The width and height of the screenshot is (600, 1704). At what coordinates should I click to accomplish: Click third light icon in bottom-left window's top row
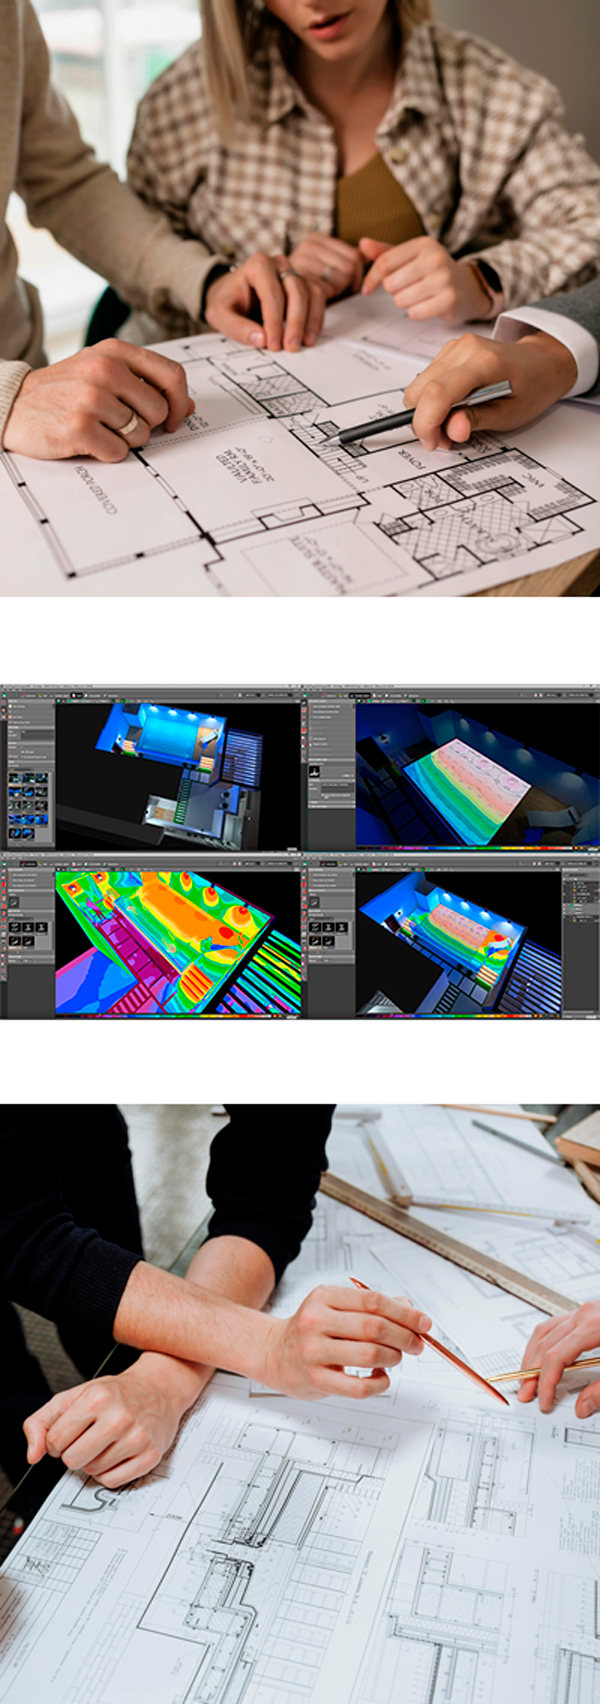click(42, 928)
